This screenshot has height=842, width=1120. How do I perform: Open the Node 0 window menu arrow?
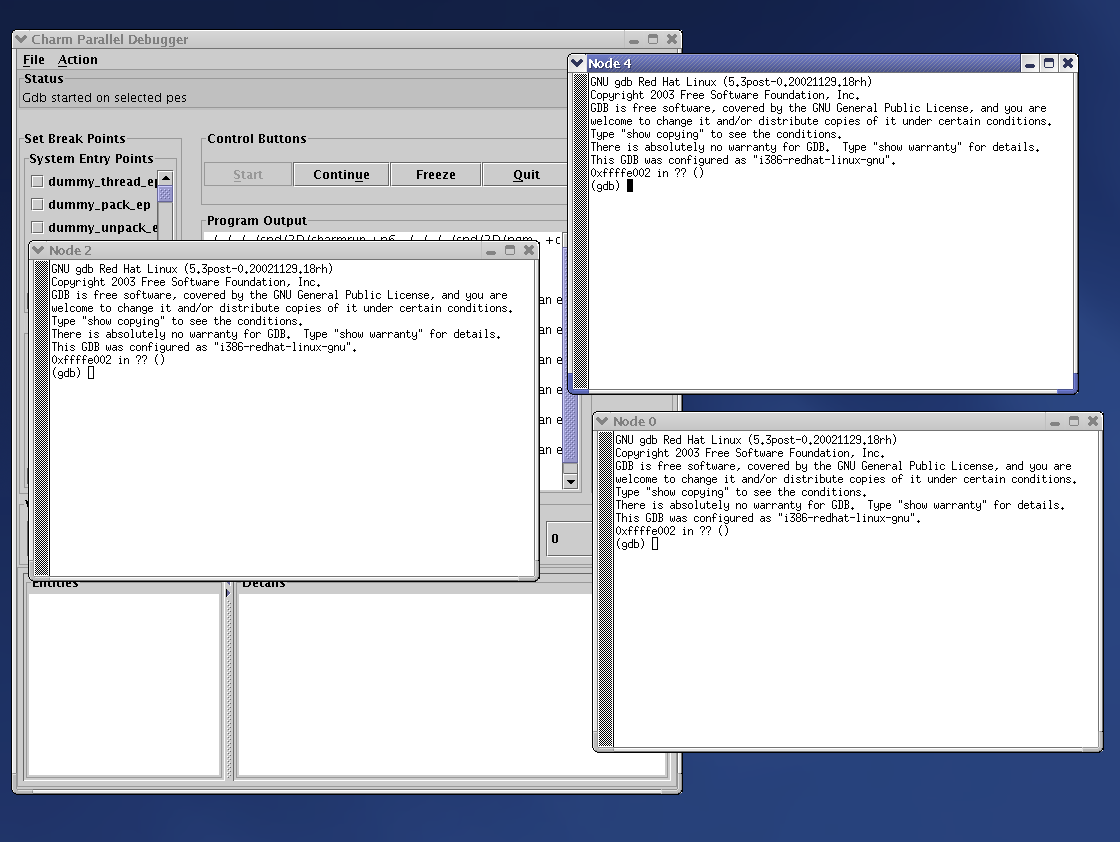click(x=602, y=421)
